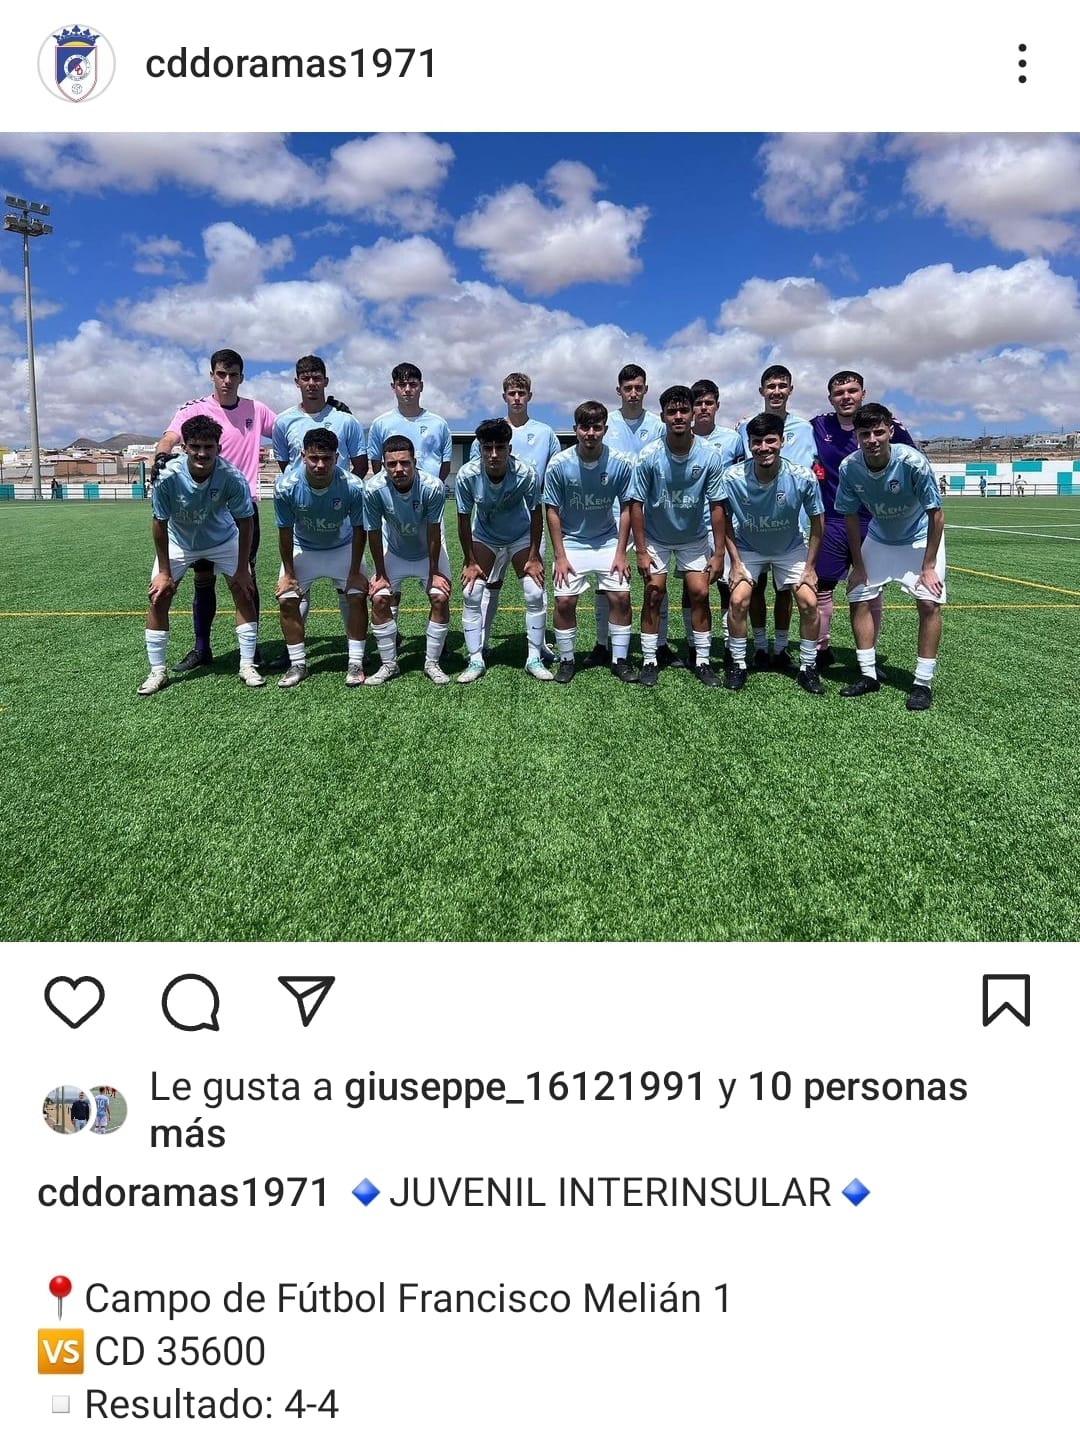The height and width of the screenshot is (1446, 1080).
Task: Tap the red pushpin location emoji
Action: pos(59,1297)
